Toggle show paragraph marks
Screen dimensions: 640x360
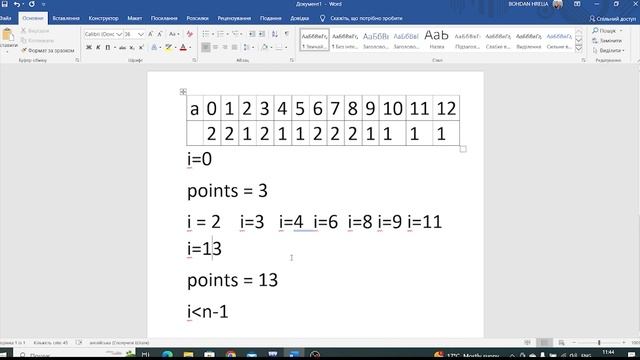click(287, 34)
